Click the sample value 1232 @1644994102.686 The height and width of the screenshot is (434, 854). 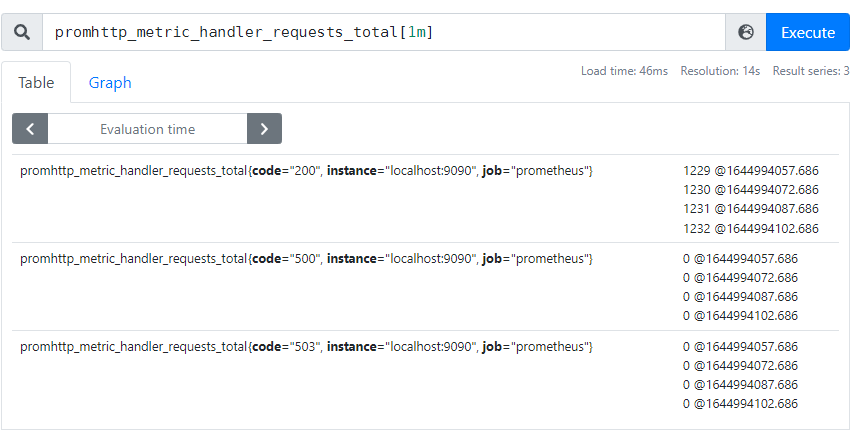(750, 228)
